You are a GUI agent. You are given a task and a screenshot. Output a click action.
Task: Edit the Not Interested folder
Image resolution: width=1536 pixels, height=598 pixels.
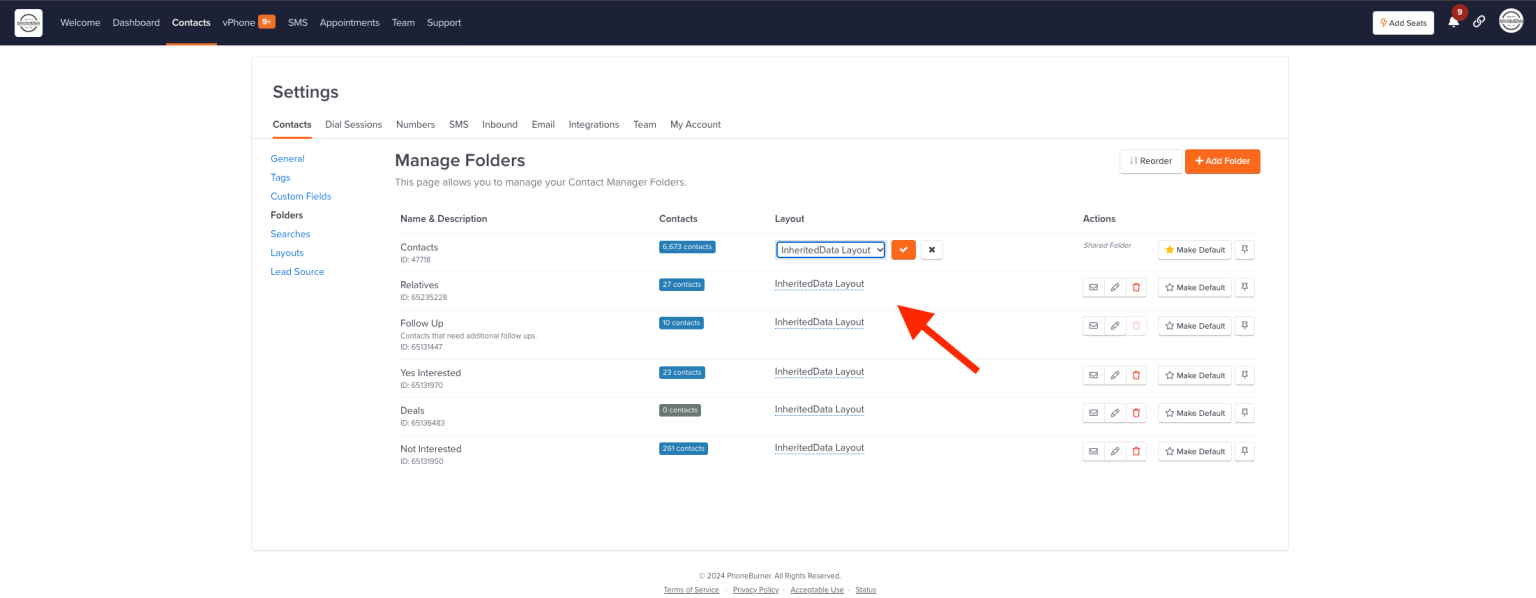click(1114, 451)
